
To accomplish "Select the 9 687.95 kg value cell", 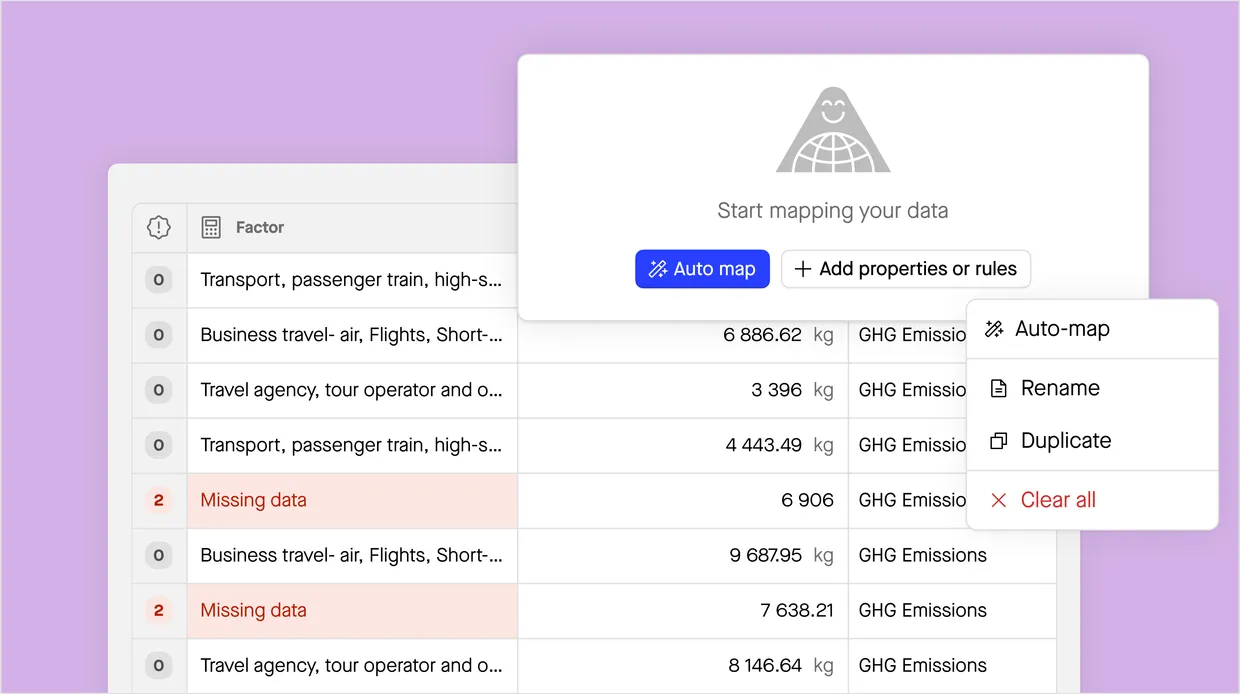I will 682,555.
